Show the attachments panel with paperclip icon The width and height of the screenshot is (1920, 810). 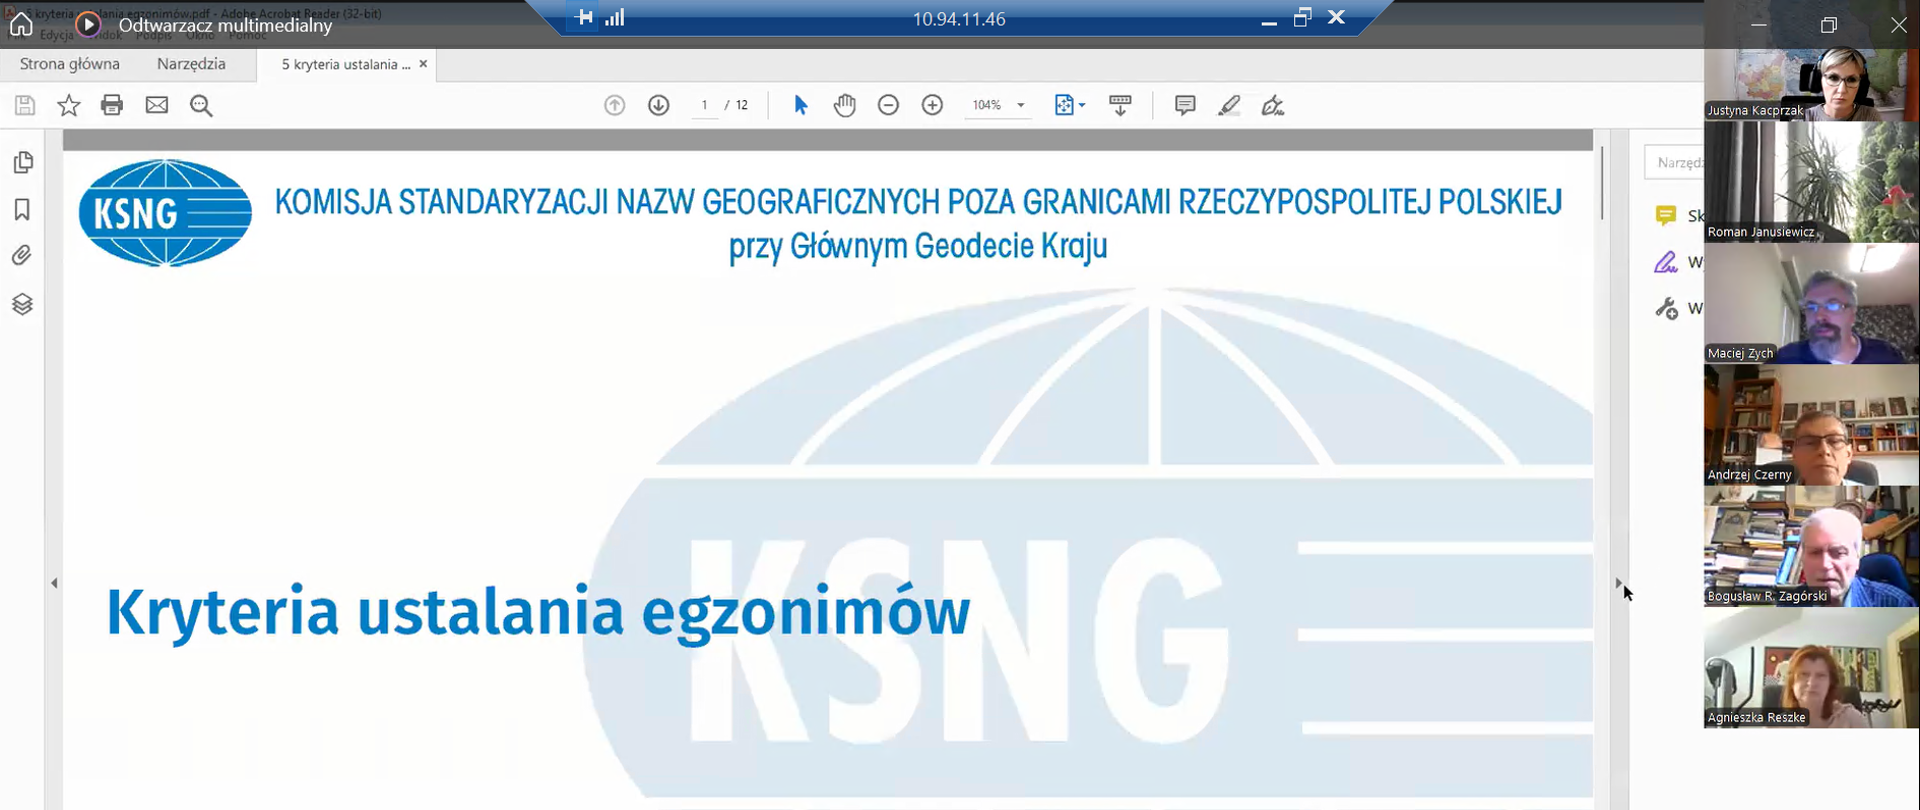22,256
